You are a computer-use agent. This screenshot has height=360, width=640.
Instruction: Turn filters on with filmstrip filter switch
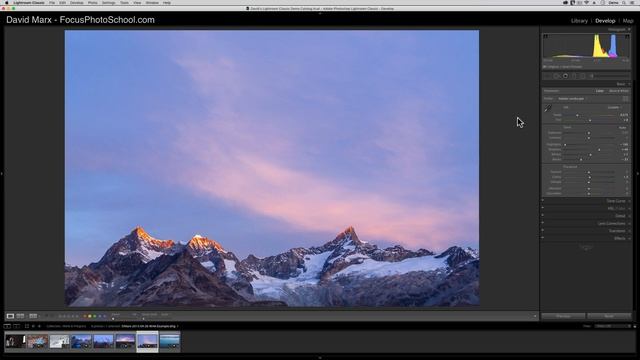pos(635,326)
